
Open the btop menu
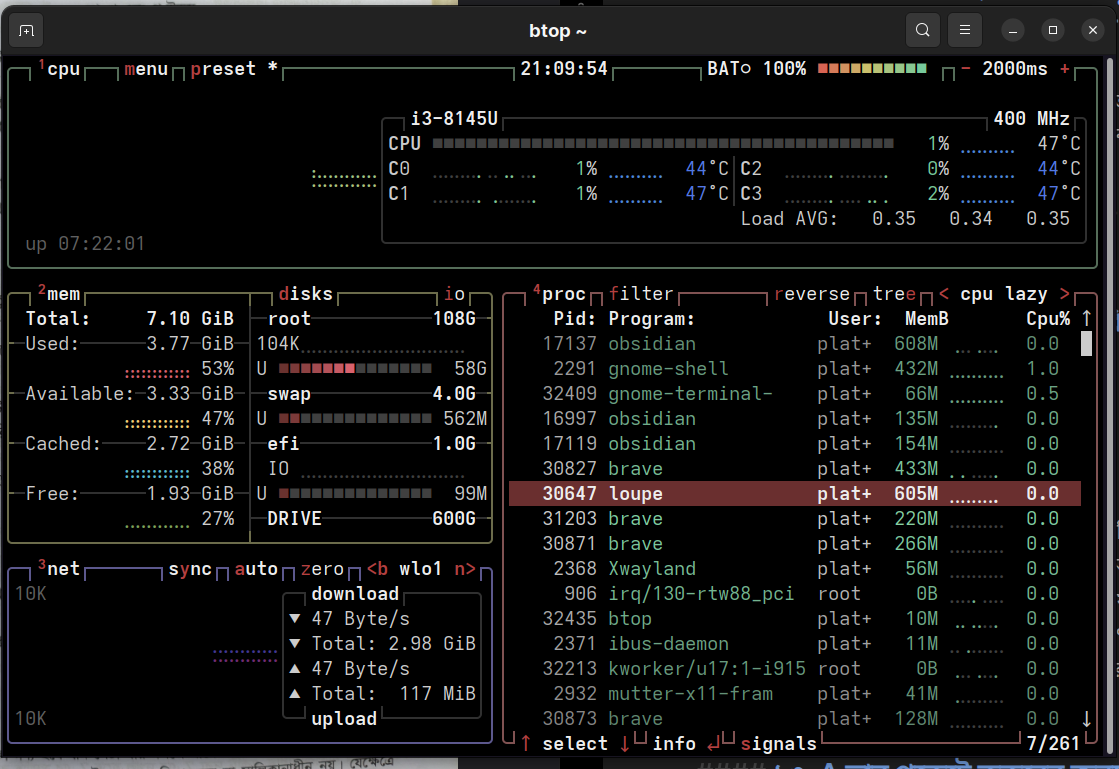146,69
